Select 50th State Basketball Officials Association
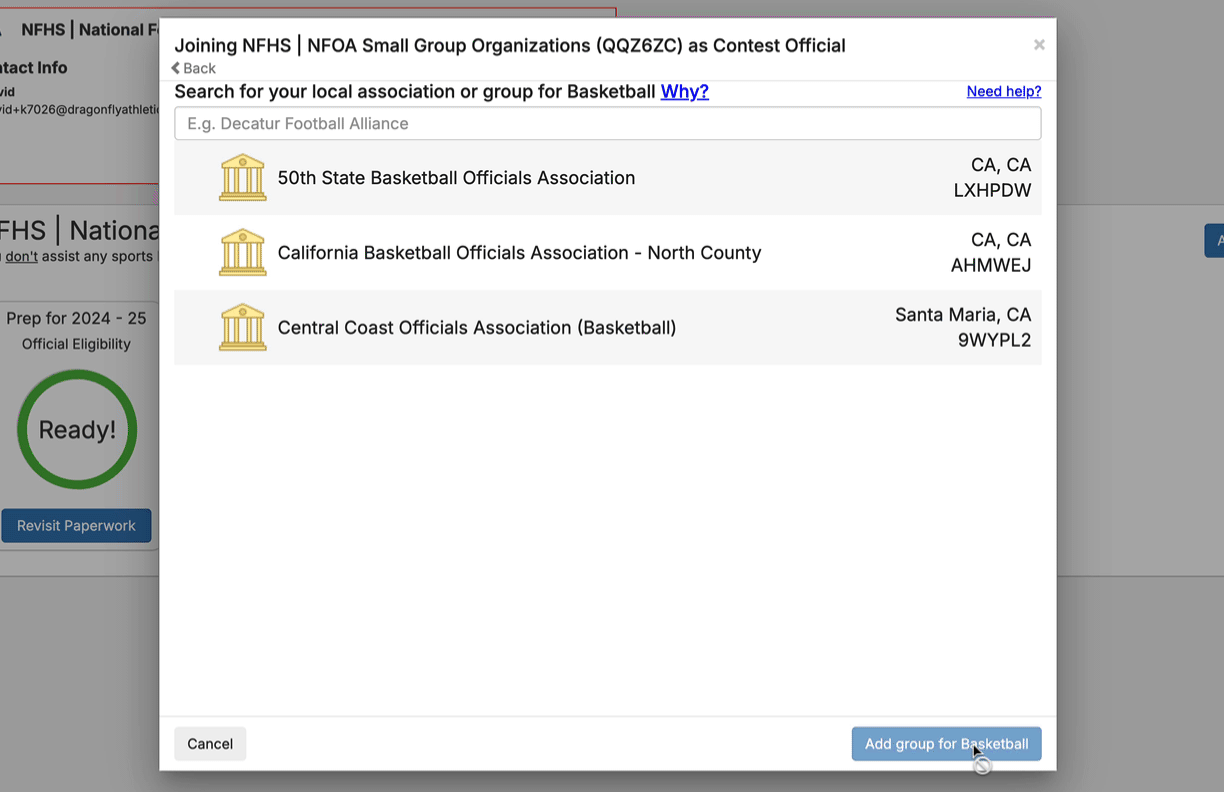The image size is (1224, 792). pos(456,178)
